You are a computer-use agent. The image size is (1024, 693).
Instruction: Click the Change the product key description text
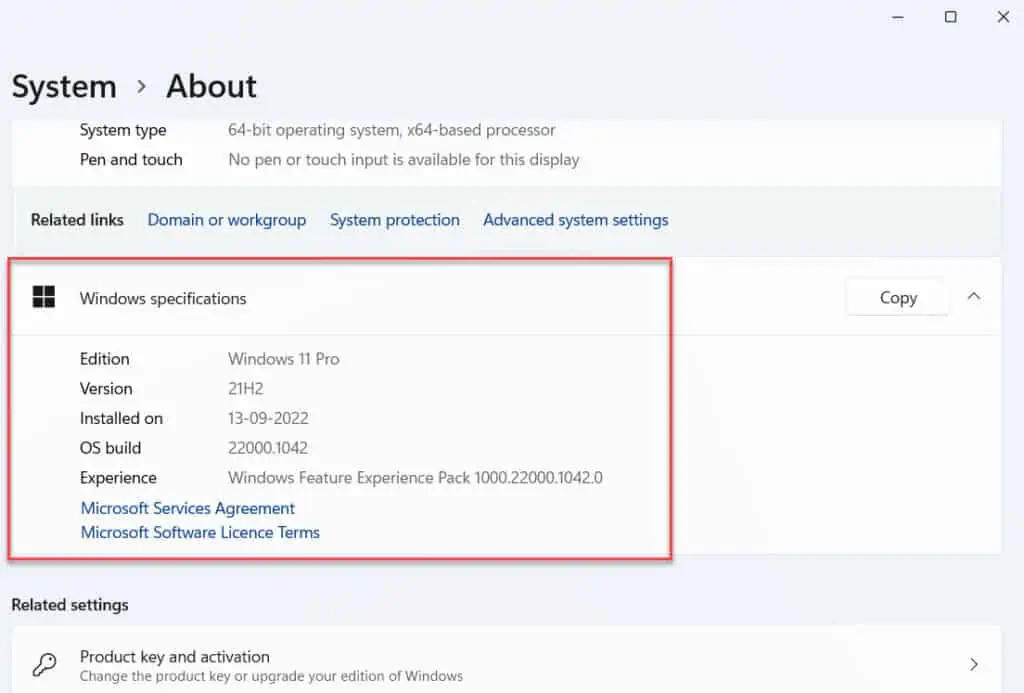271,676
